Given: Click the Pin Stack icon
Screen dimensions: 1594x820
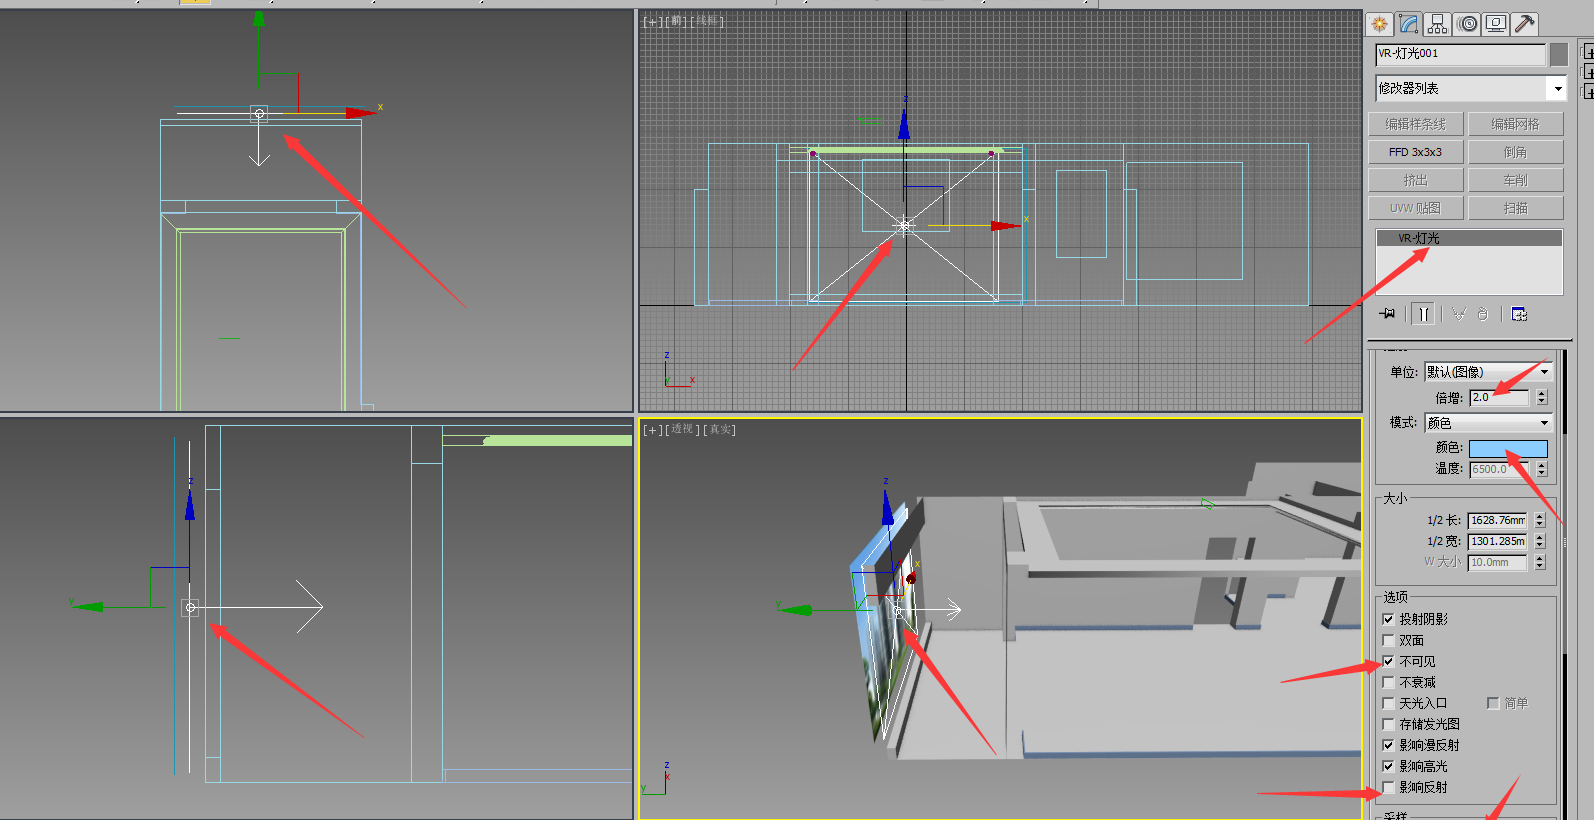Looking at the screenshot, I should click(1388, 314).
